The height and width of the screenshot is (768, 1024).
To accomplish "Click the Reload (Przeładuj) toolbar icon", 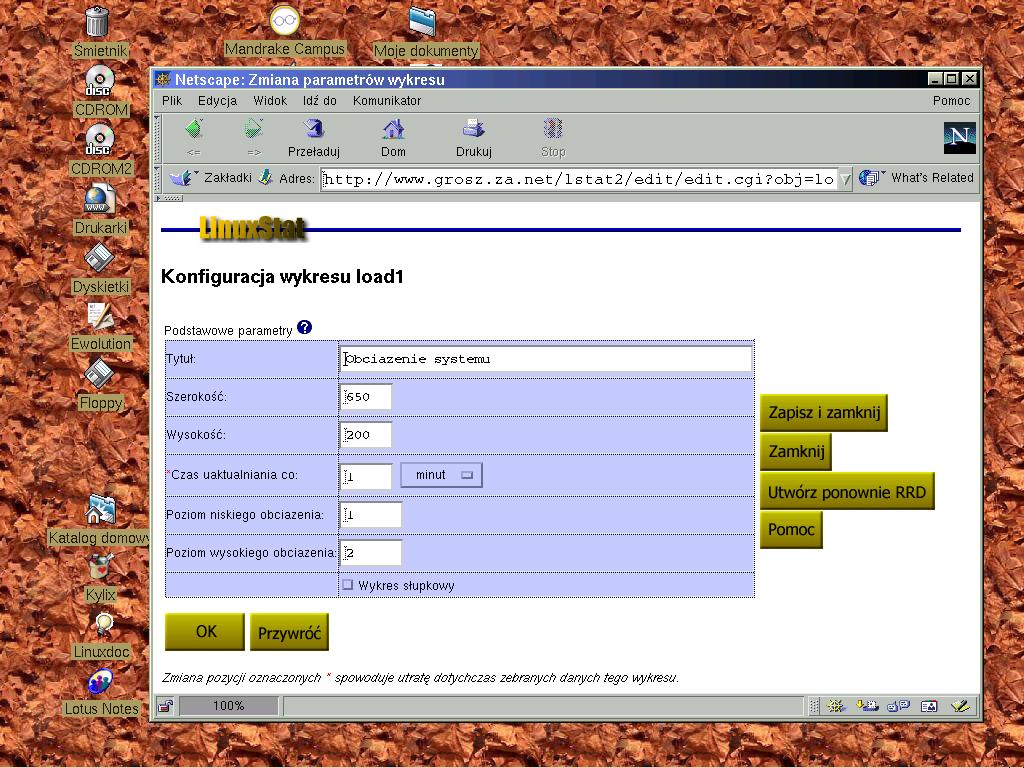I will click(313, 130).
